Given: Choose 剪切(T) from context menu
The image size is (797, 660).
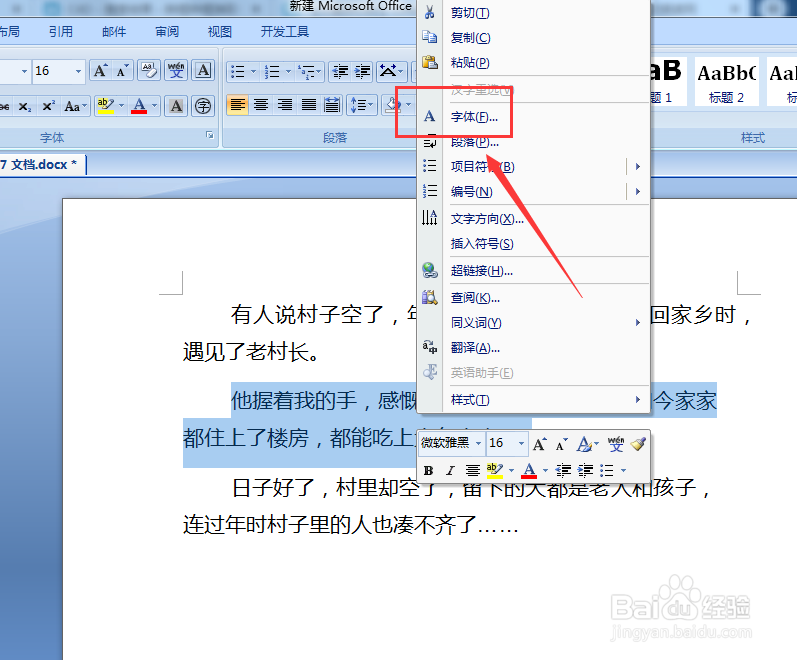Looking at the screenshot, I should point(534,13).
